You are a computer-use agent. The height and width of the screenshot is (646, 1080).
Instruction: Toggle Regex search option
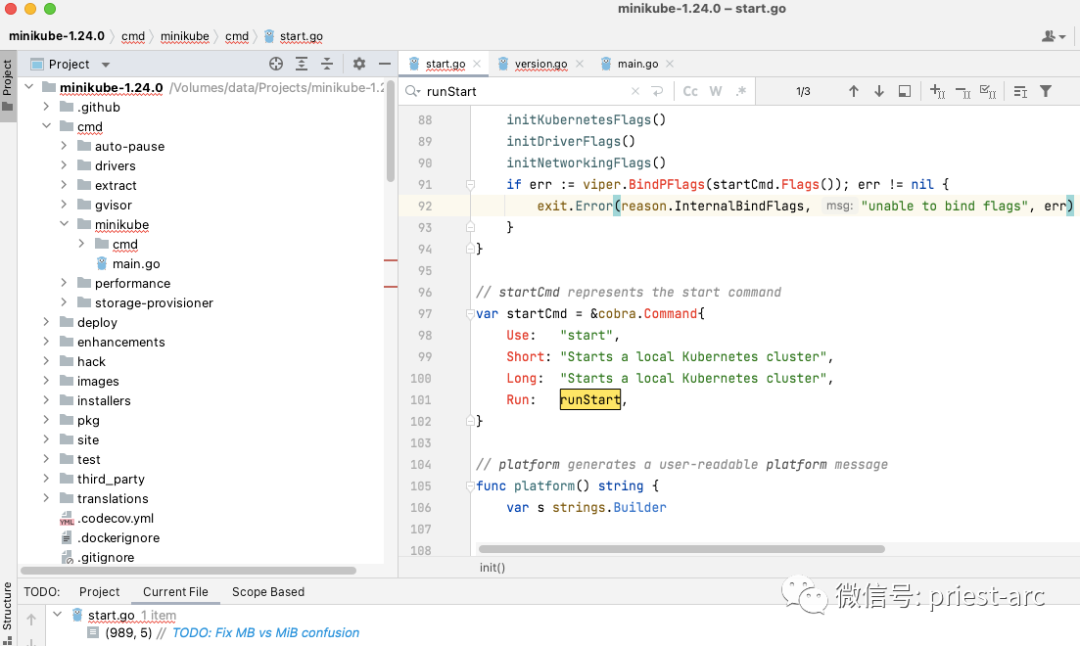coord(741,91)
